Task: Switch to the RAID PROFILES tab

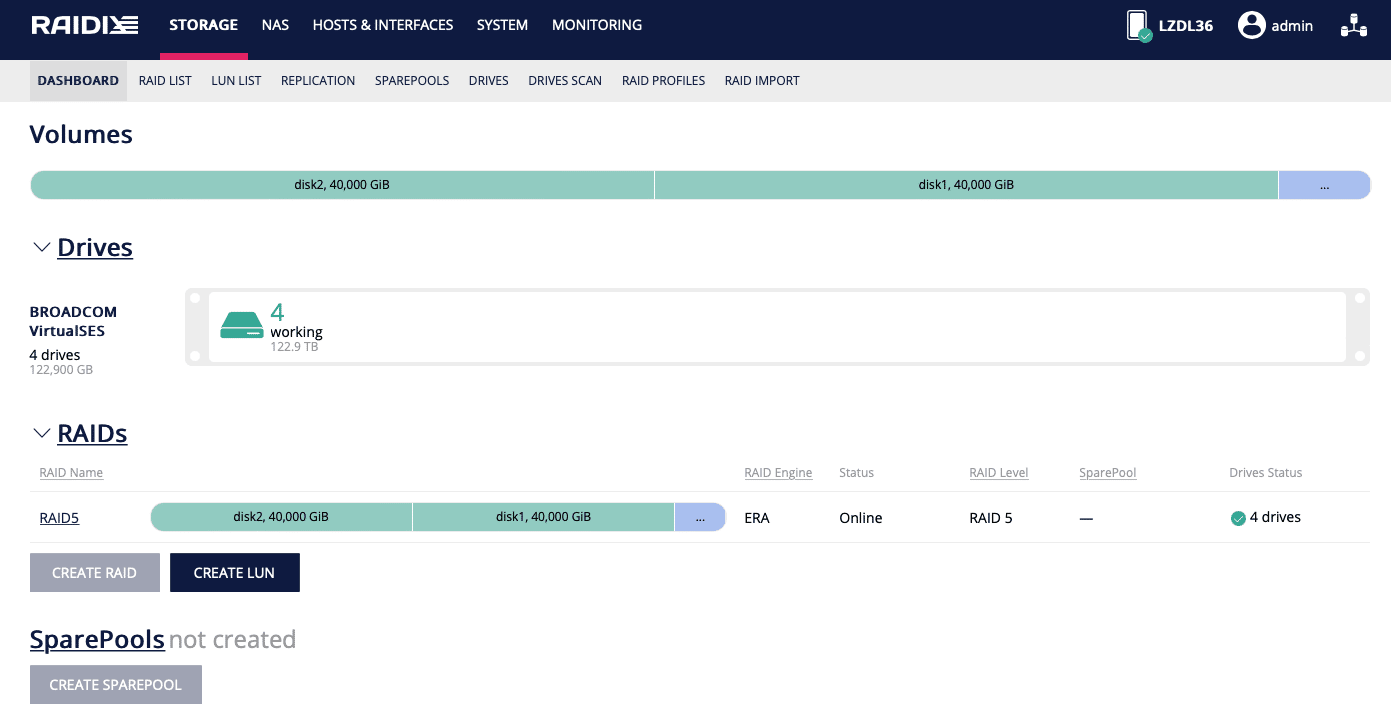Action: [663, 81]
